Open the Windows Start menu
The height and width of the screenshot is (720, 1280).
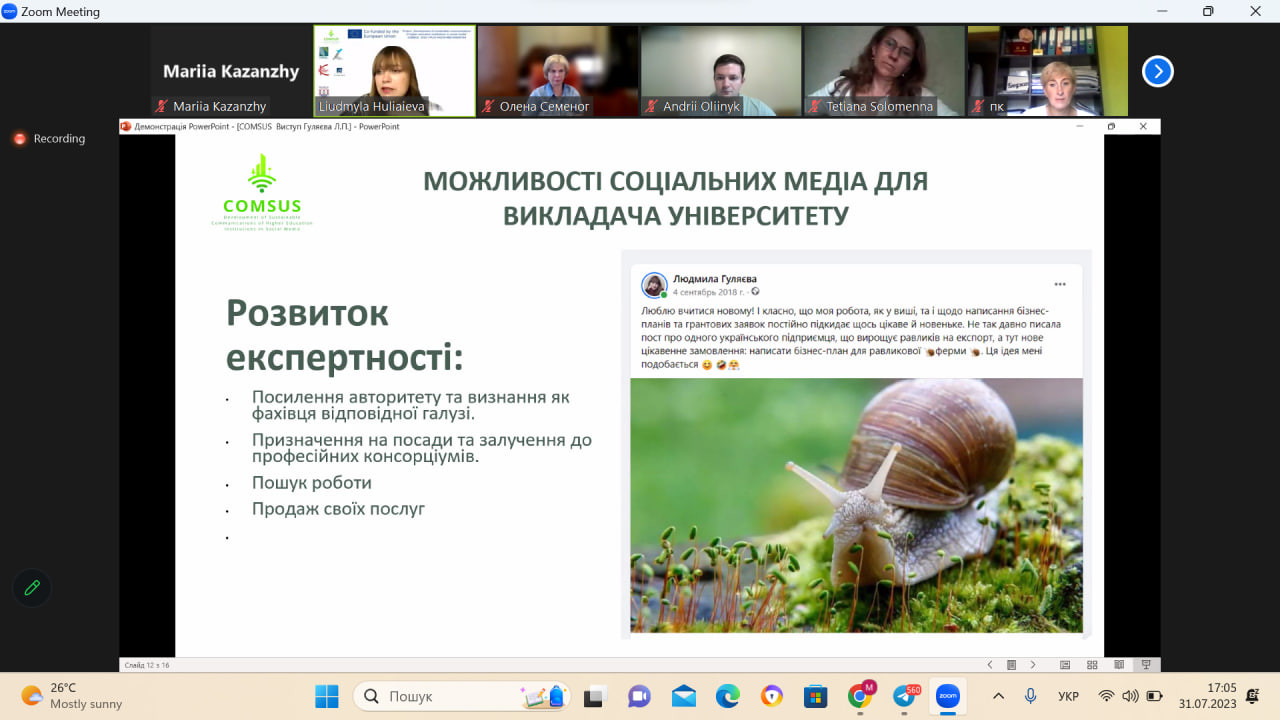[x=327, y=696]
